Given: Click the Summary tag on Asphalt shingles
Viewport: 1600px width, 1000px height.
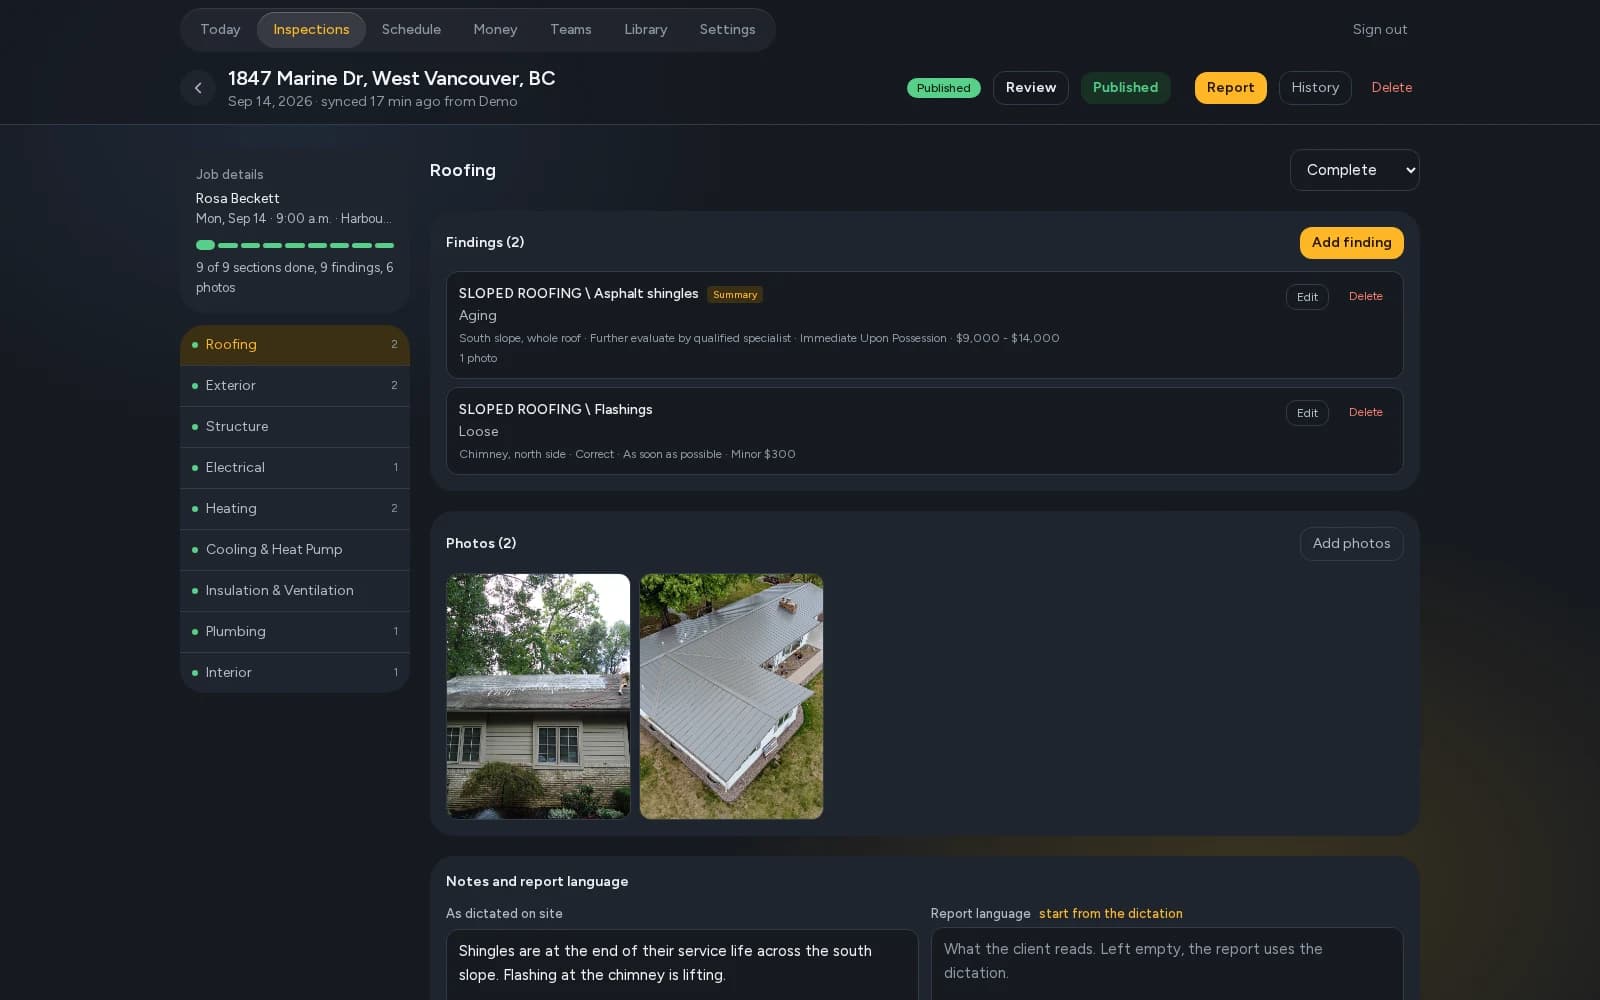Looking at the screenshot, I should (735, 295).
